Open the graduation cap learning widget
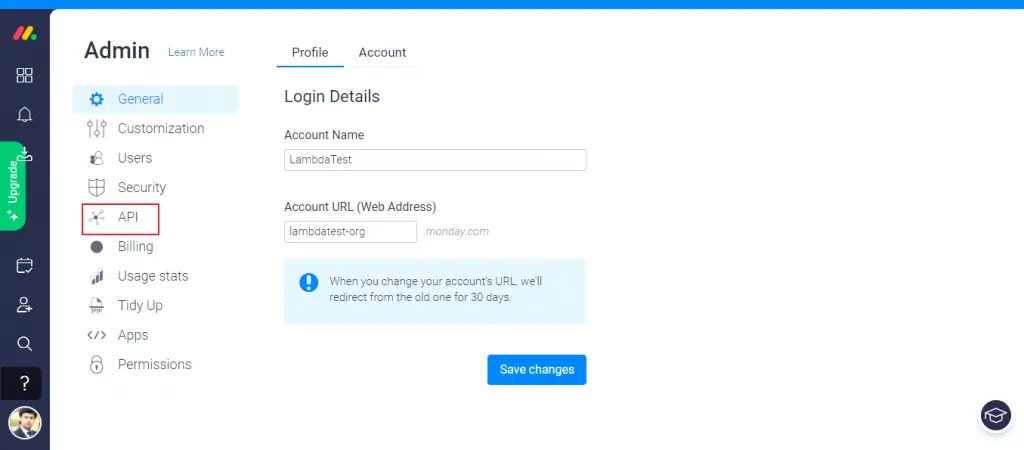Viewport: 1024px width, 450px height. pyautogui.click(x=995, y=415)
